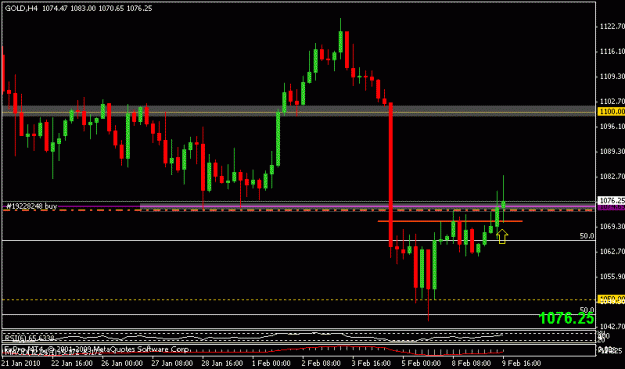Click the 1 Feb 00:00 time label
625x369 pixels.
pos(271,363)
